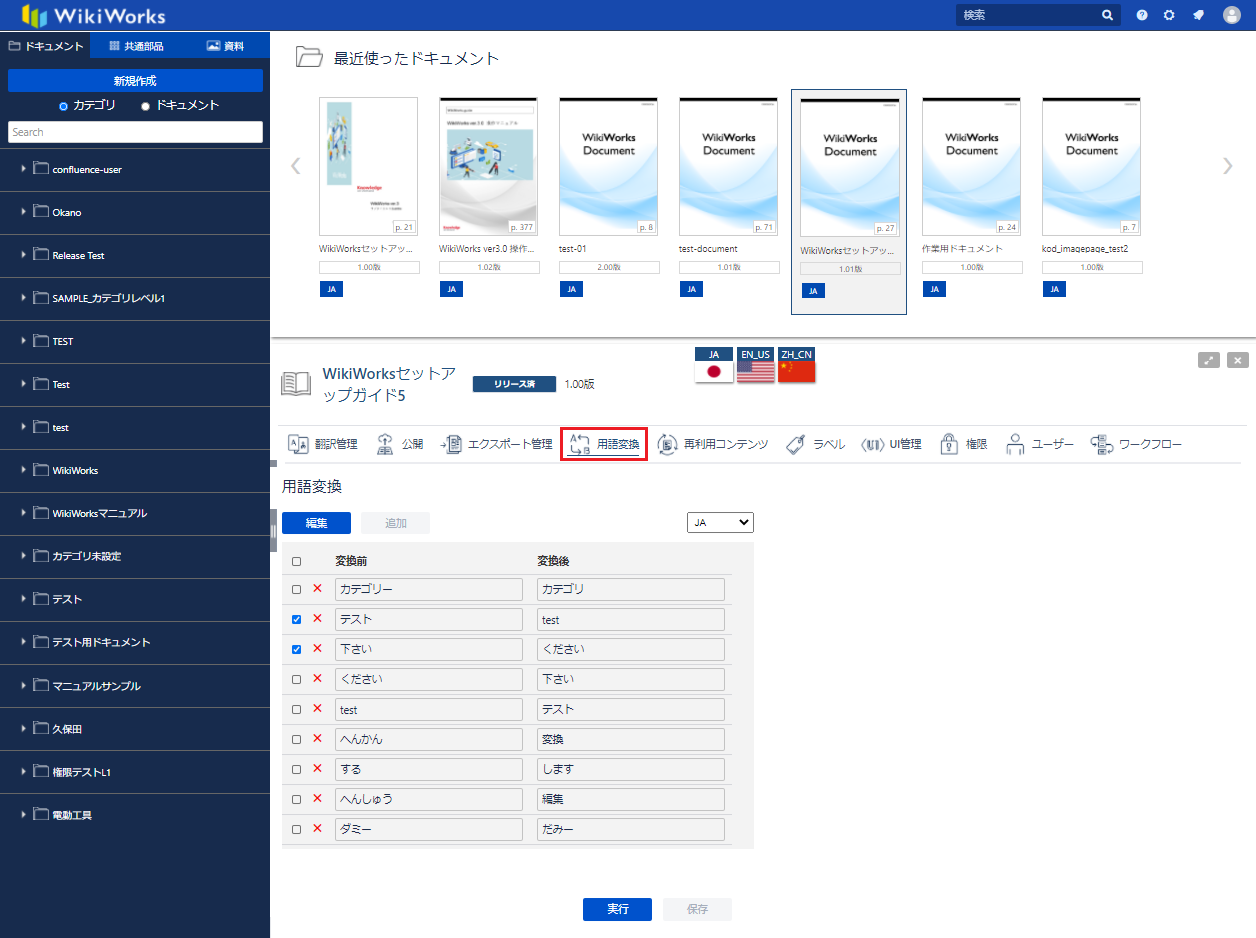Expand the confluence-user folder
The width and height of the screenshot is (1256, 938).
click(x=24, y=169)
